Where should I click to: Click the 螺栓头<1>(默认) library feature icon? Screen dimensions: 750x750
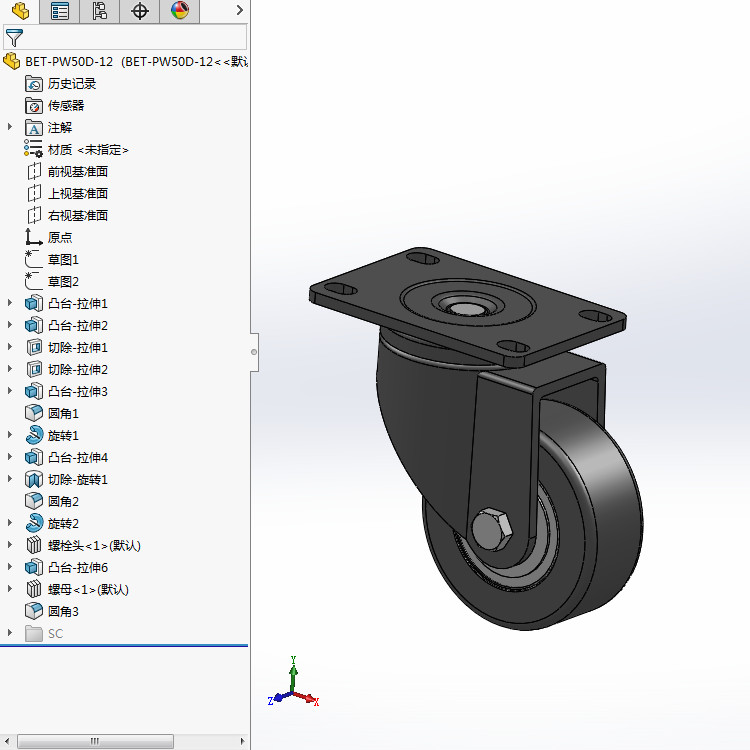pos(34,545)
